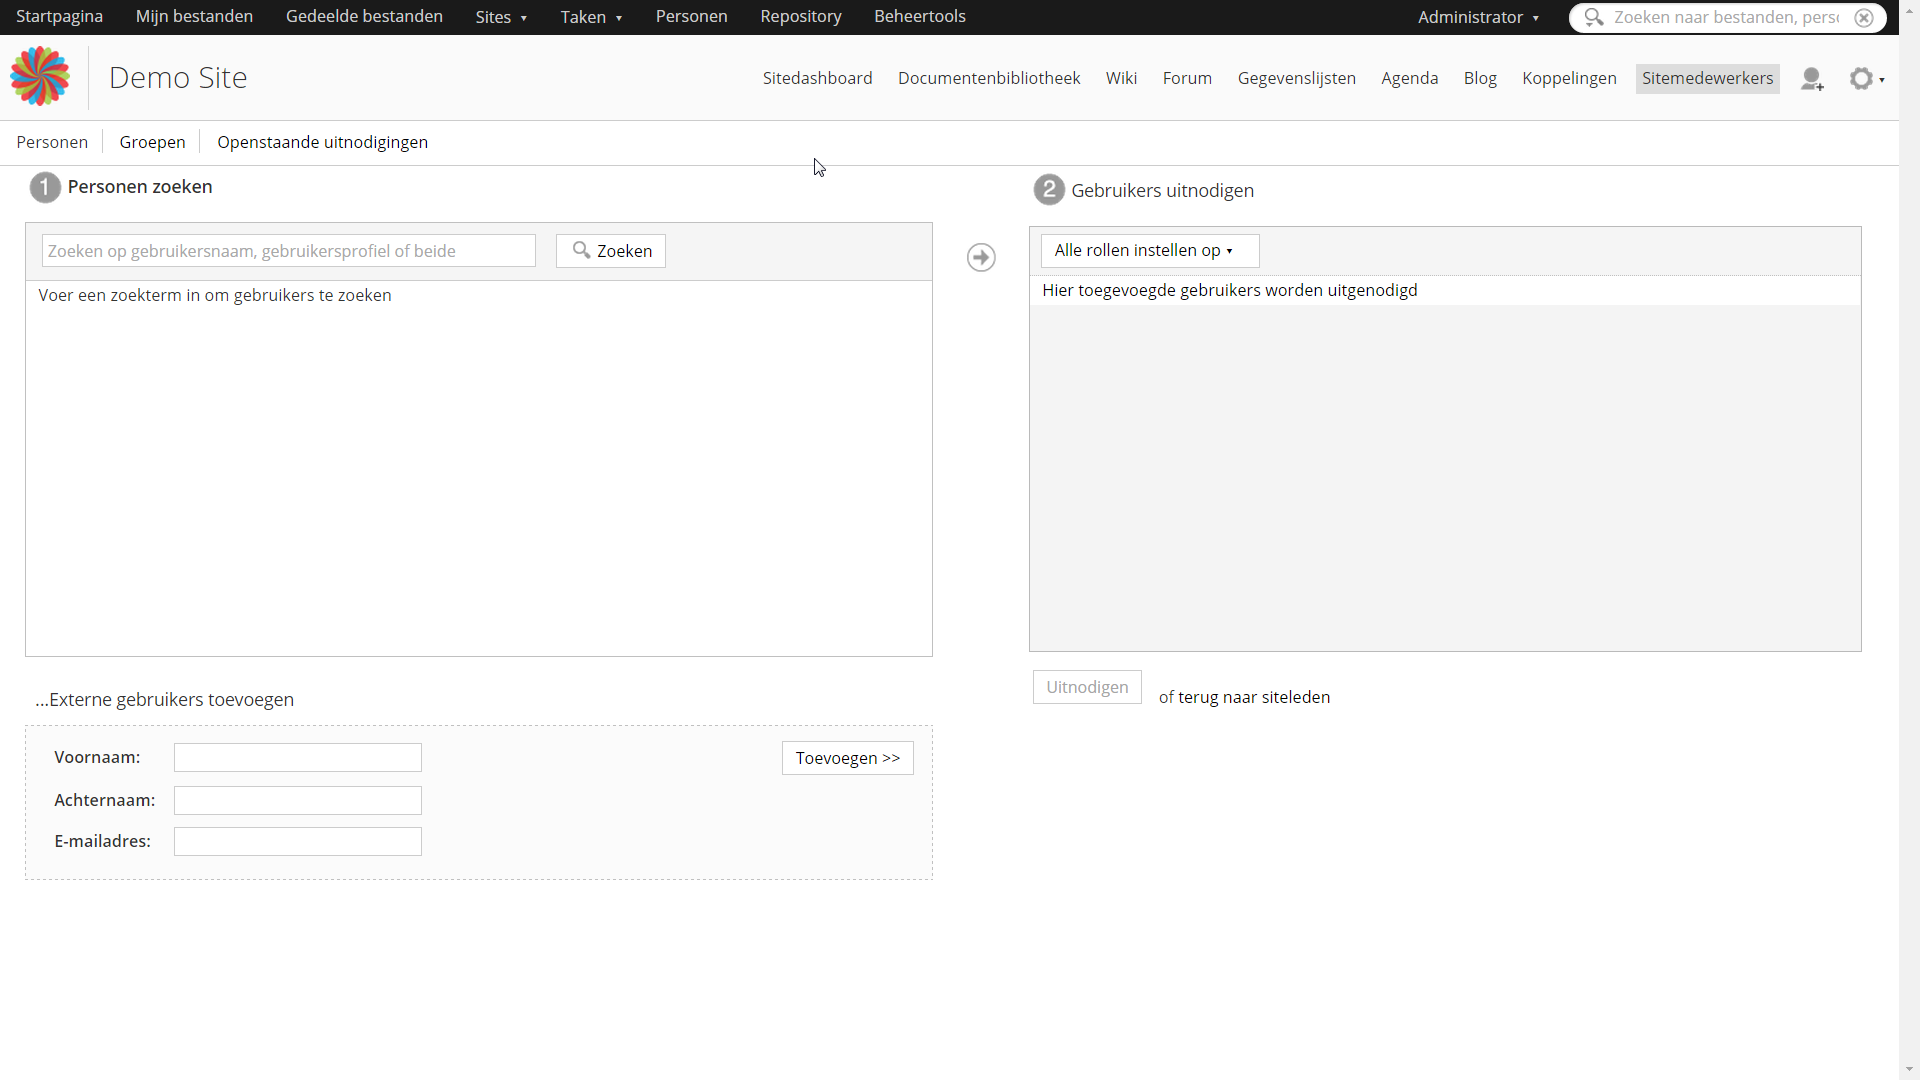The height and width of the screenshot is (1080, 1920).
Task: Click the Demo Site title
Action: coord(178,77)
